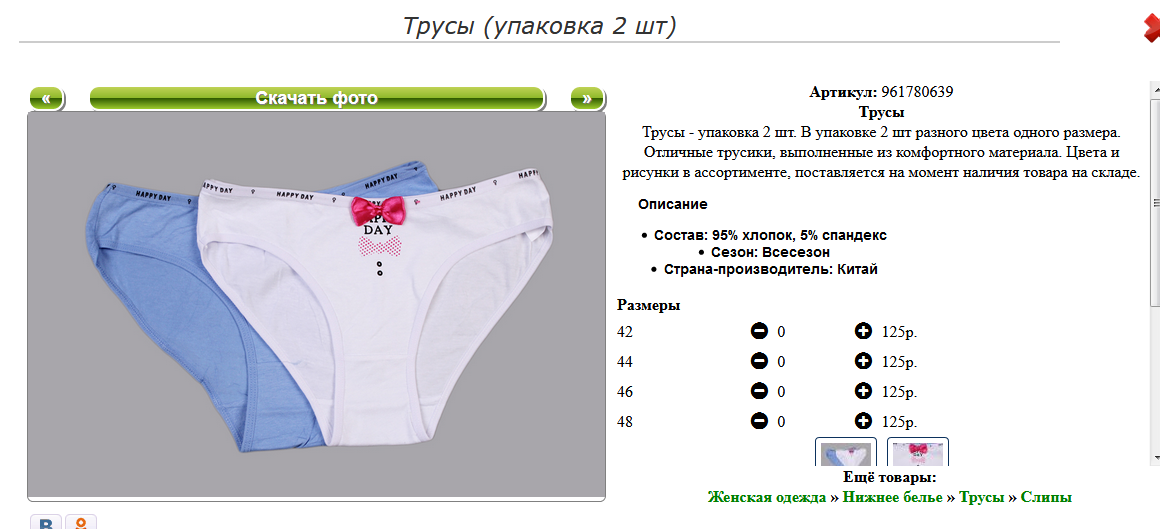Open the Нижнее белье category link
Image resolution: width=1160 pixels, height=529 pixels.
[893, 497]
